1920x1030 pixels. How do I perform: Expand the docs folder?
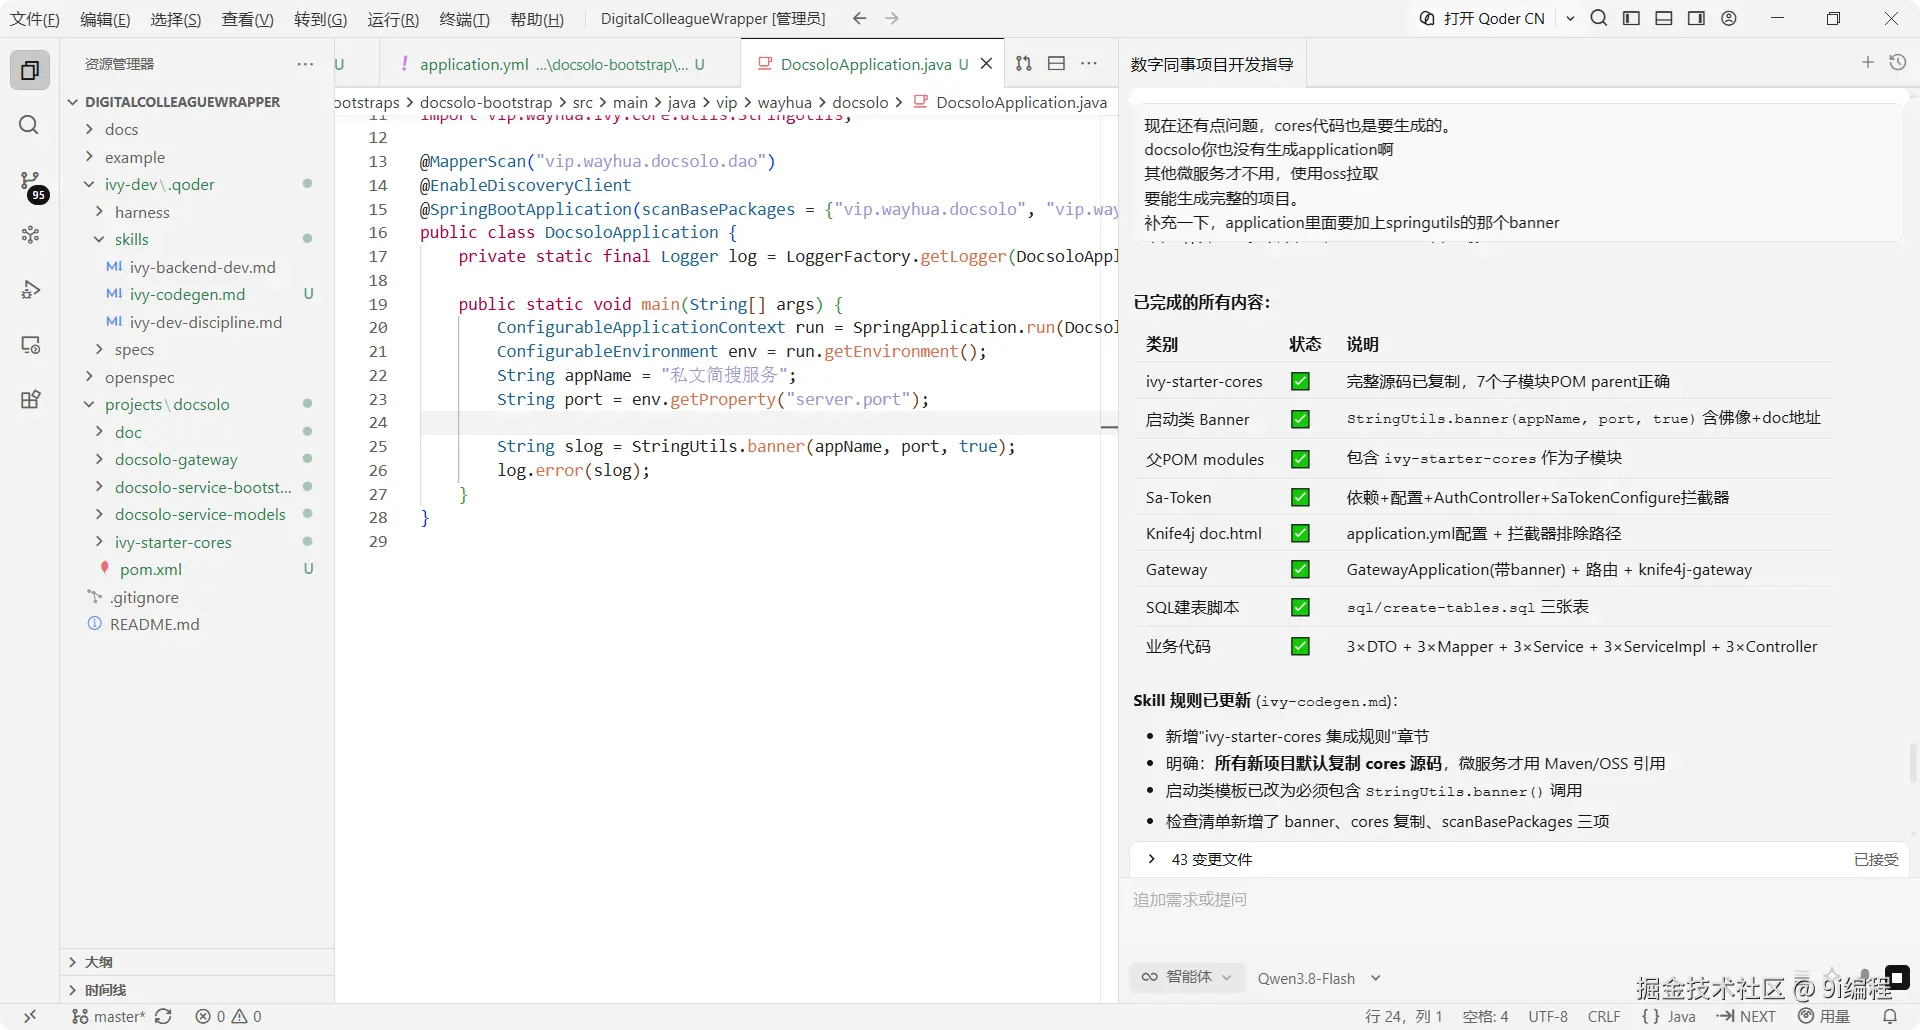pyautogui.click(x=121, y=129)
